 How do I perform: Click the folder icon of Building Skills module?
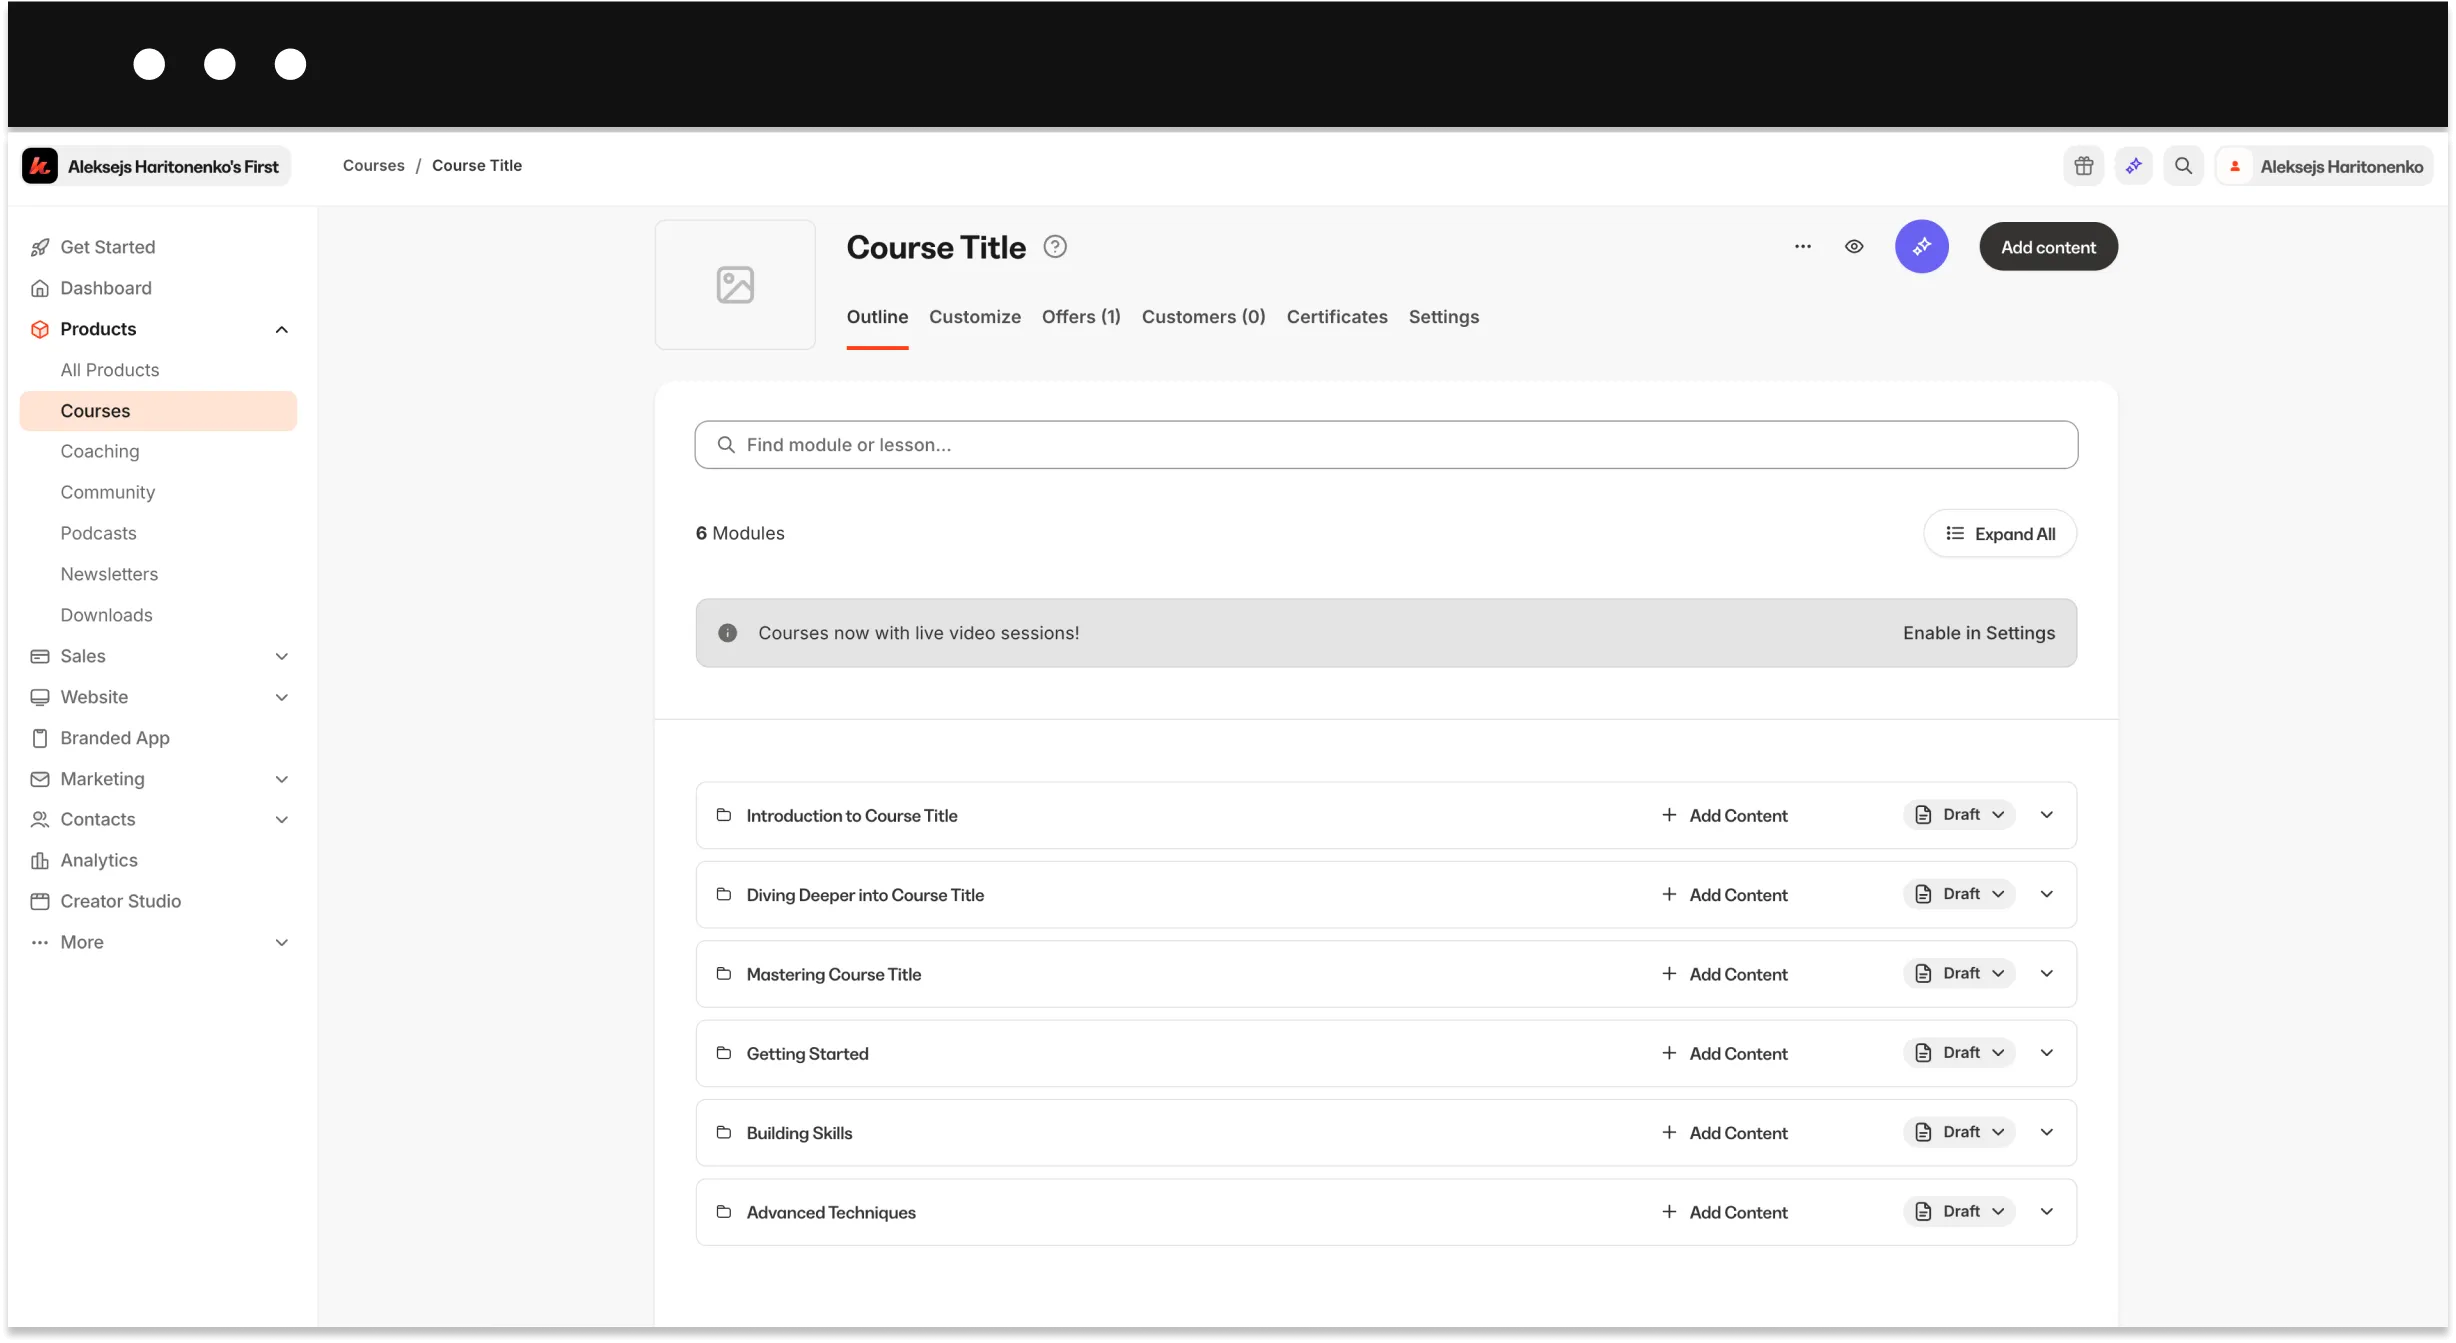pyautogui.click(x=724, y=1132)
